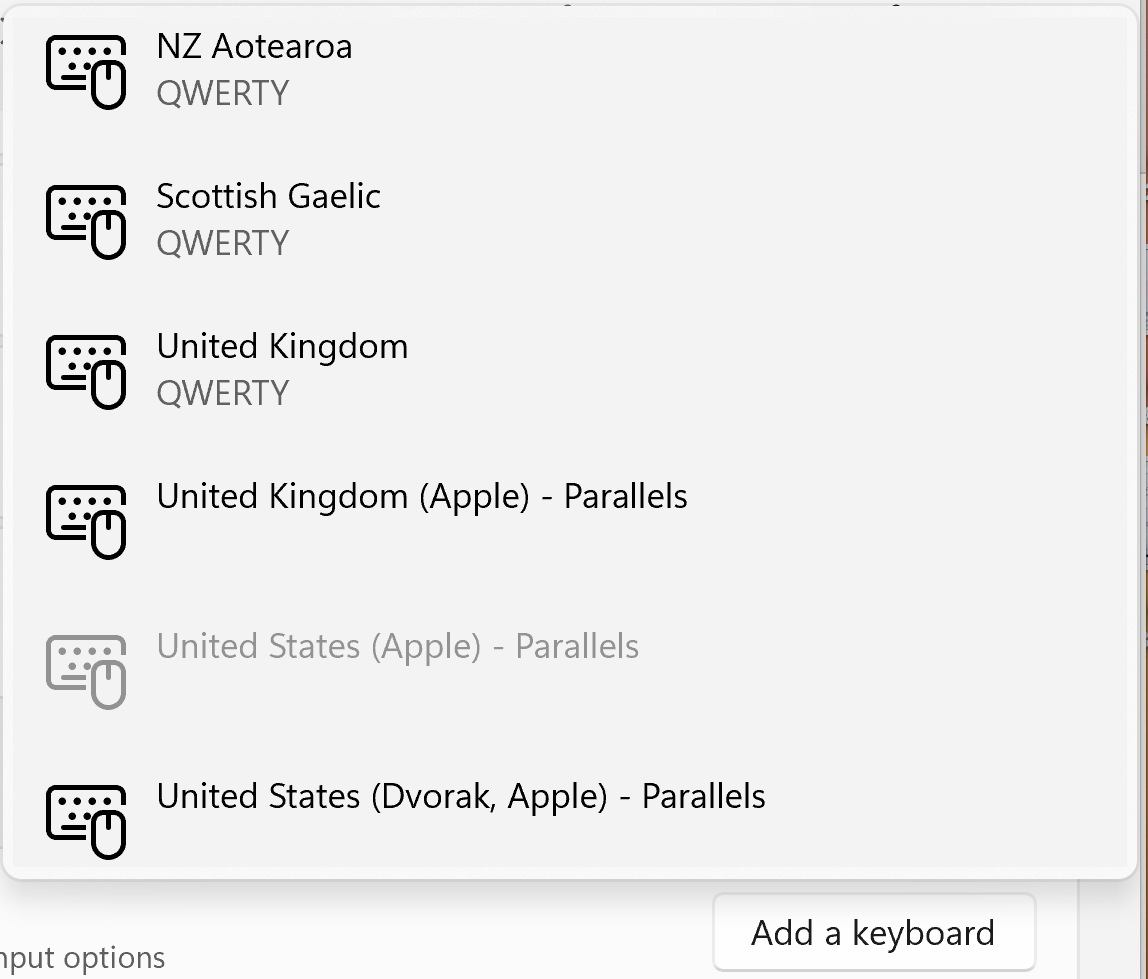
Task: Click the keyboard icon for United Kingdom (Apple)
Action: [86, 518]
